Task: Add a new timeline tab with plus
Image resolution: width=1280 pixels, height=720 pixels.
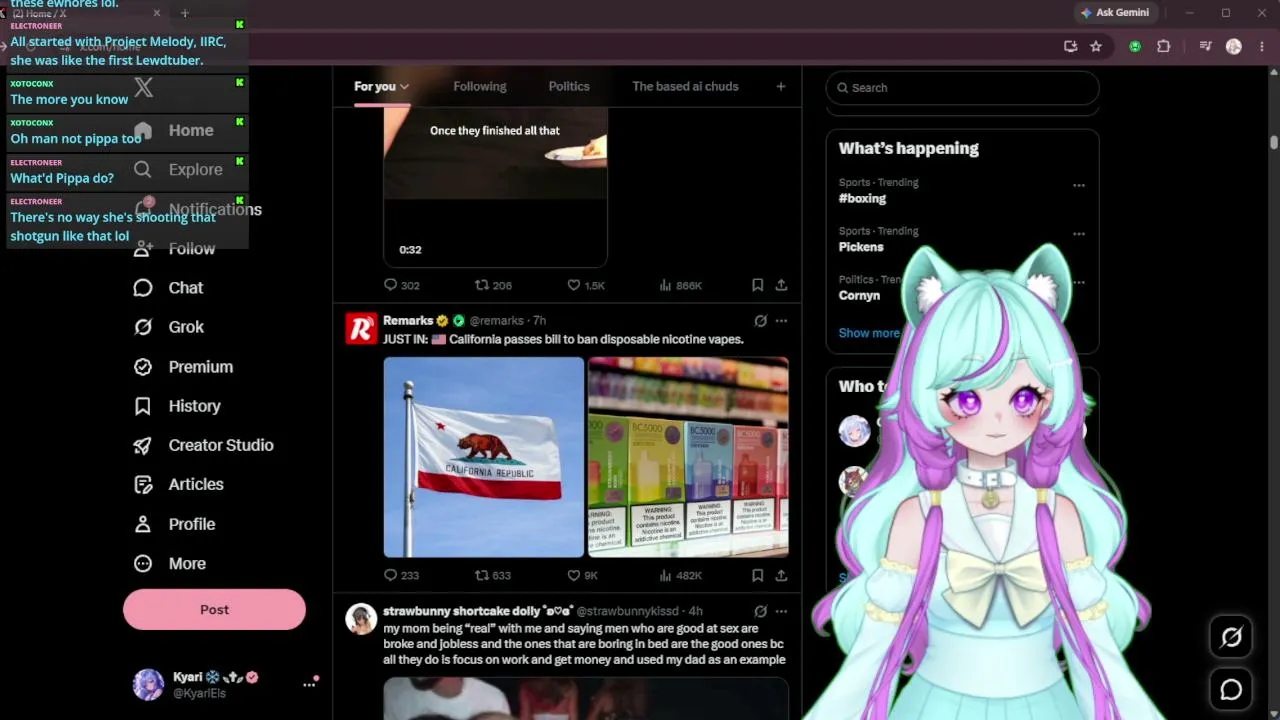Action: (781, 87)
